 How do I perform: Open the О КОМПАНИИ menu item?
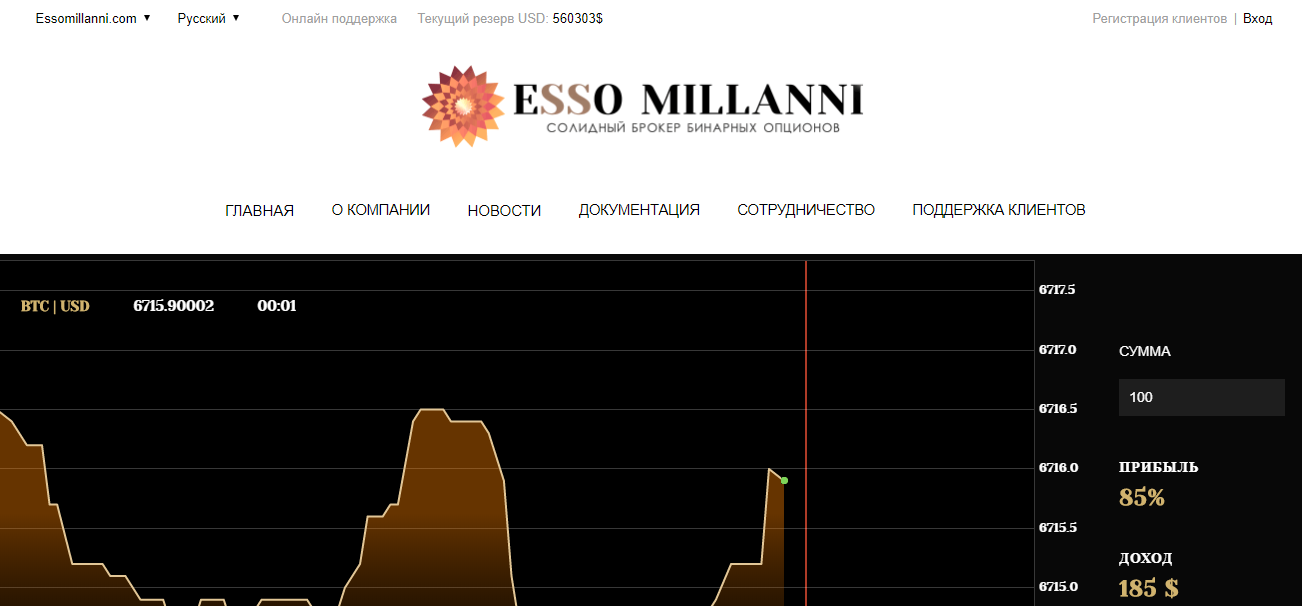coord(381,210)
